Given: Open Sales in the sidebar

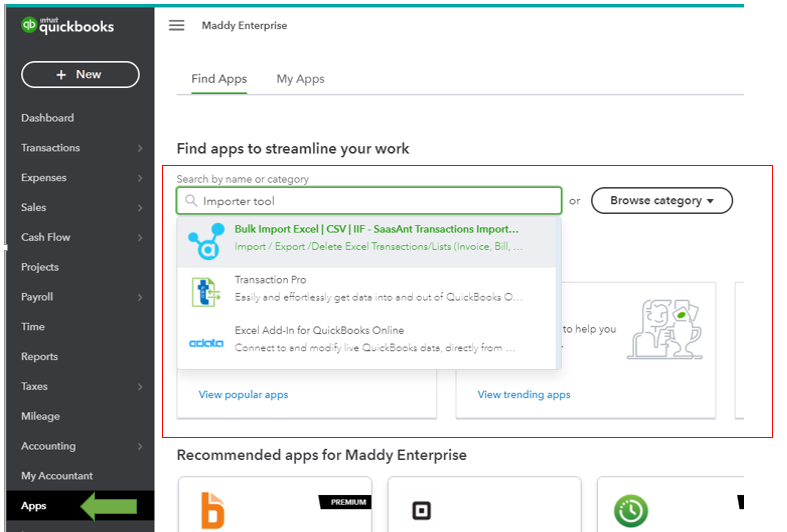Looking at the screenshot, I should [x=34, y=207].
